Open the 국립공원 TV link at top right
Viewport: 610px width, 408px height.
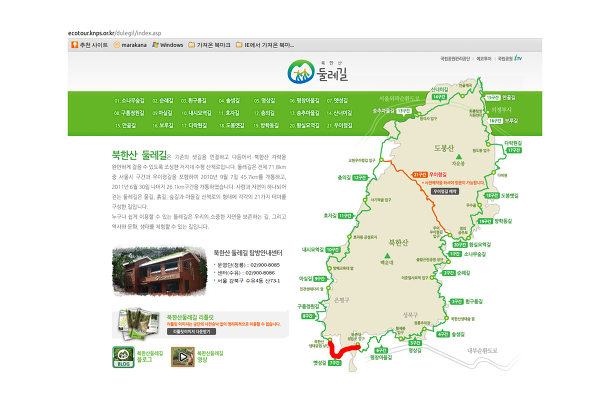pos(510,58)
